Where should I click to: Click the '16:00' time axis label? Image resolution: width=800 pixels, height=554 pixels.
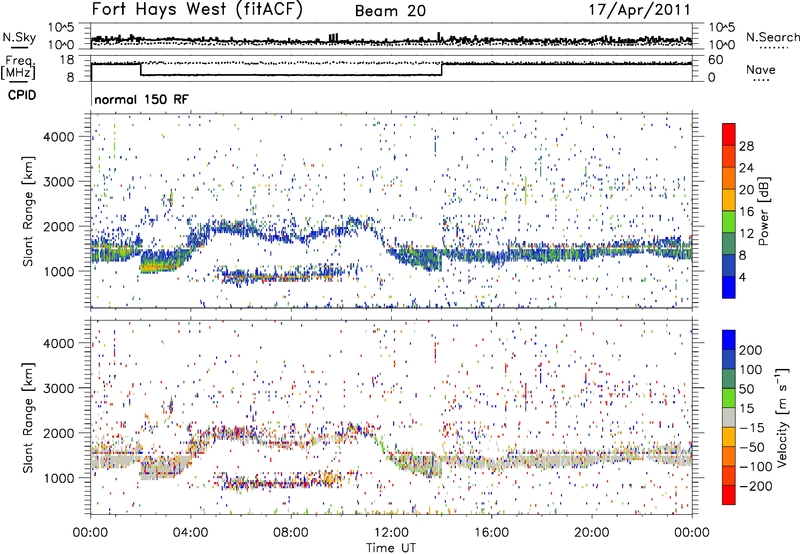coord(491,533)
